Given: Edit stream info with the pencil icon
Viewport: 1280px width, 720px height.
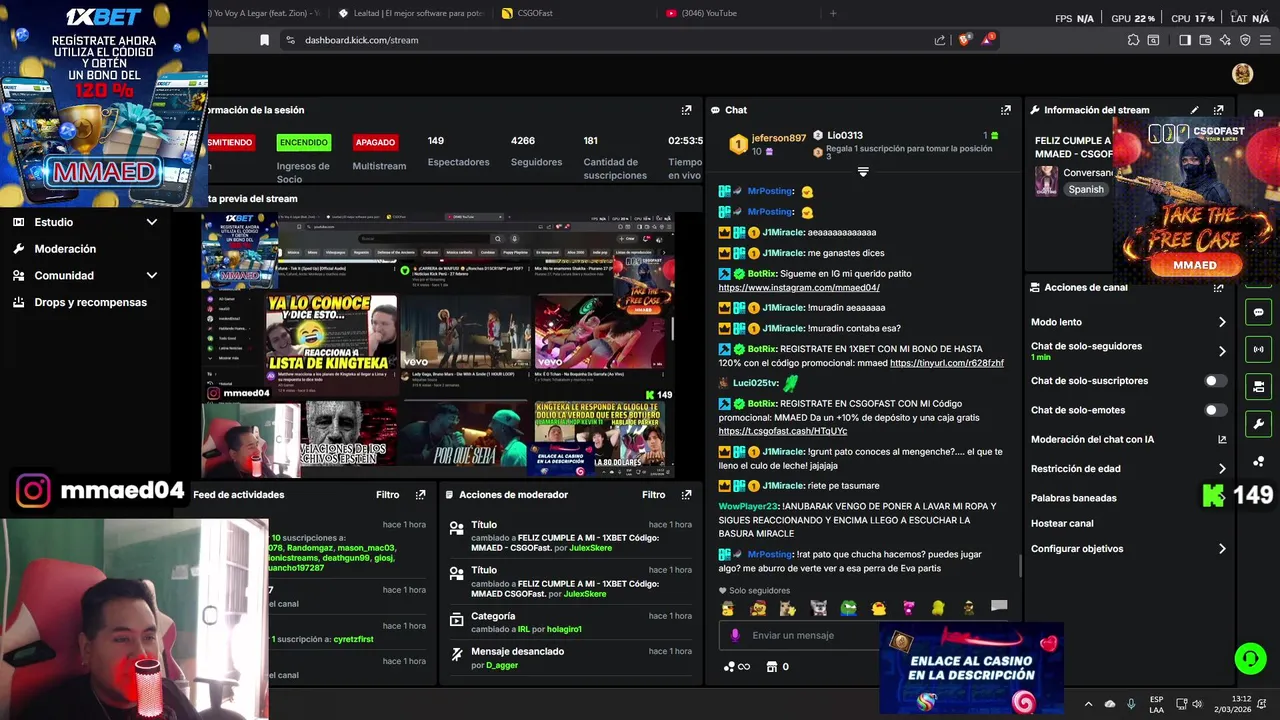Looking at the screenshot, I should 1194,110.
